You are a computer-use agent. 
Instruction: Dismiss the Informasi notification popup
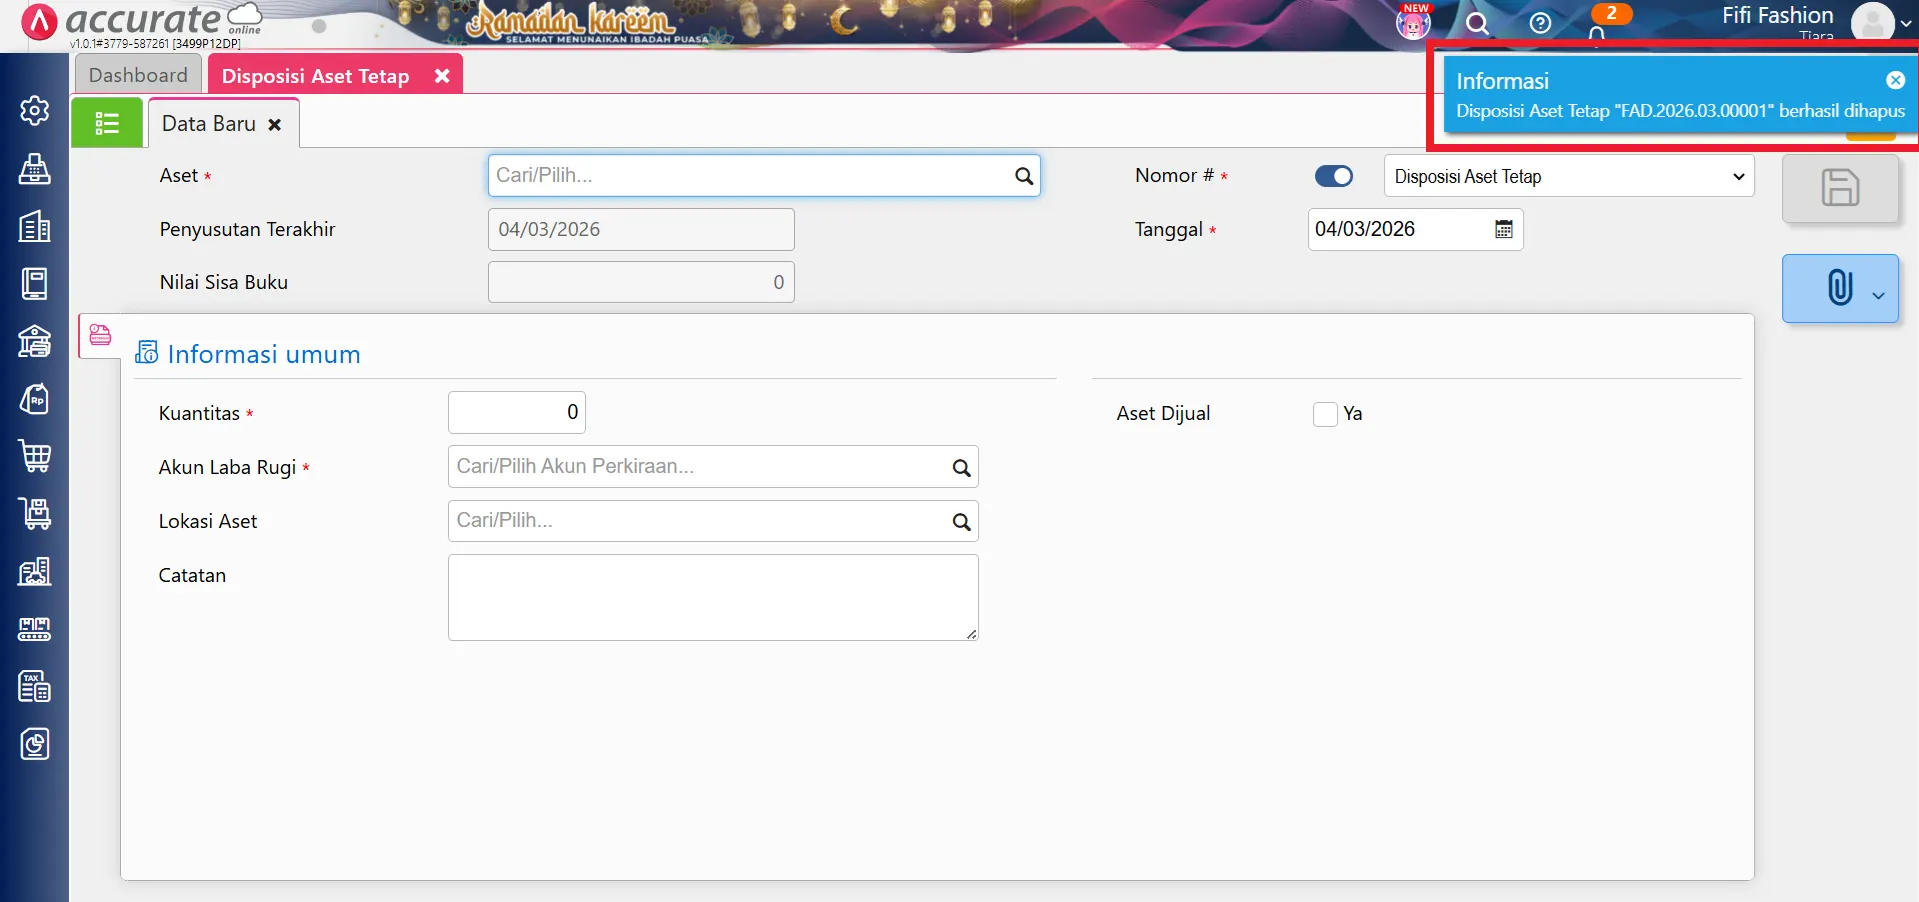[1895, 80]
